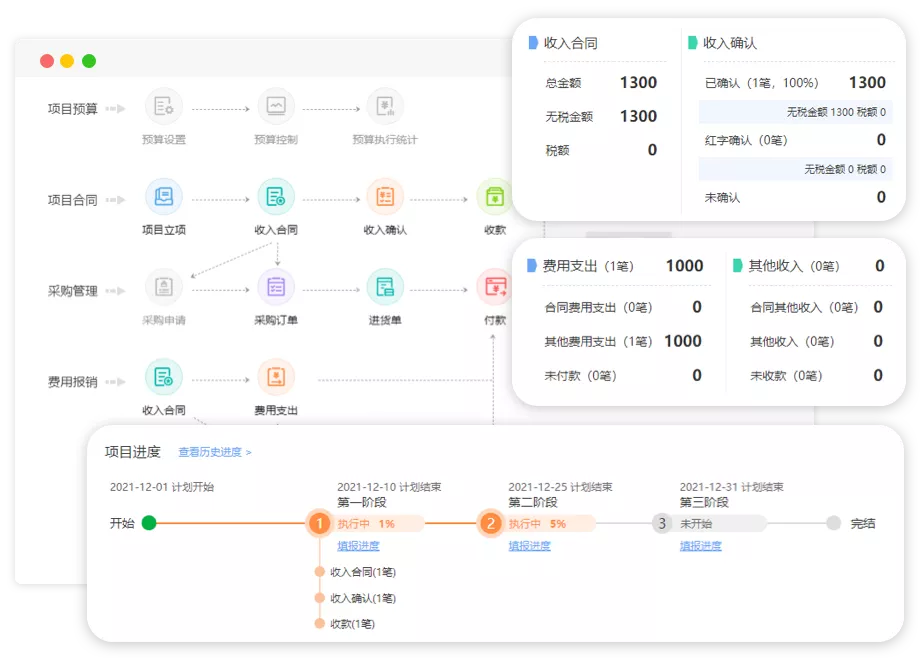The width and height of the screenshot is (920, 660).
Task: Select stage 2 marker on progress timeline
Action: pyautogui.click(x=490, y=523)
